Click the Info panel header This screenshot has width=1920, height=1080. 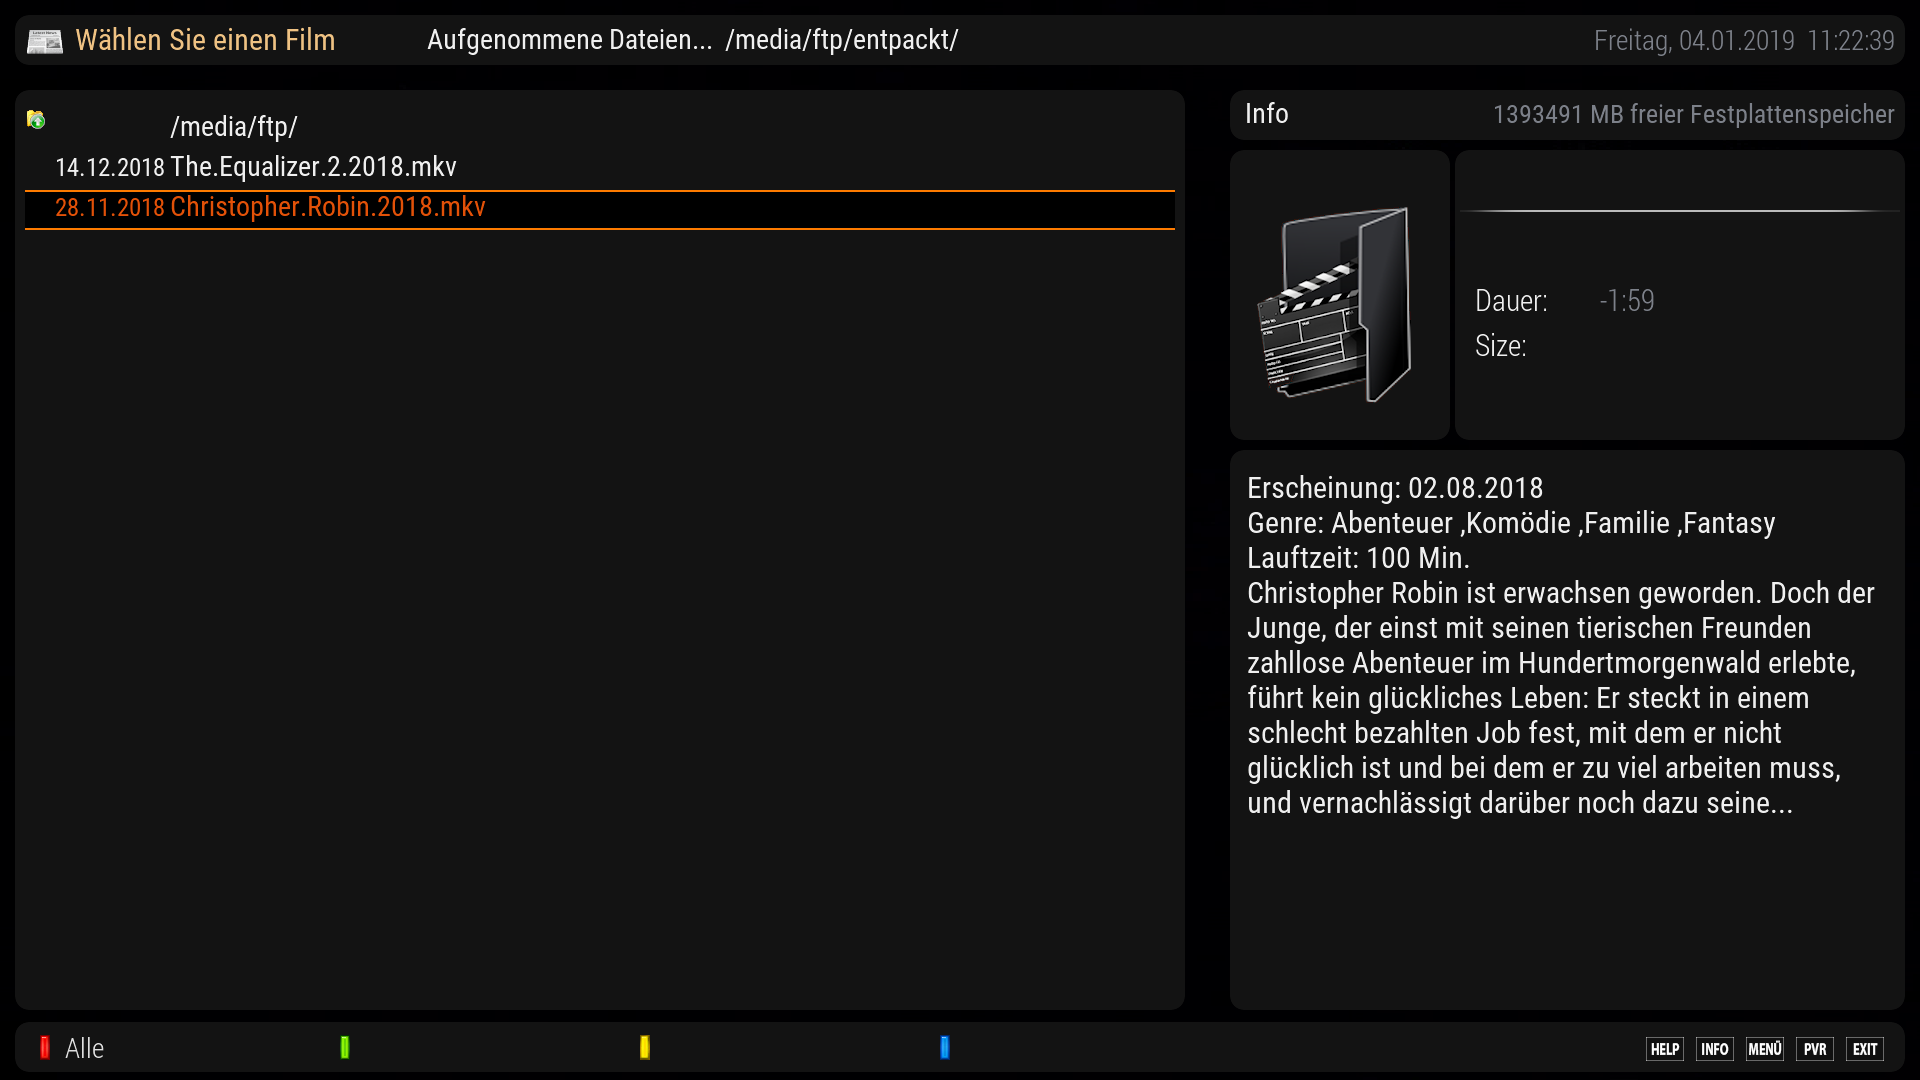(x=1266, y=114)
